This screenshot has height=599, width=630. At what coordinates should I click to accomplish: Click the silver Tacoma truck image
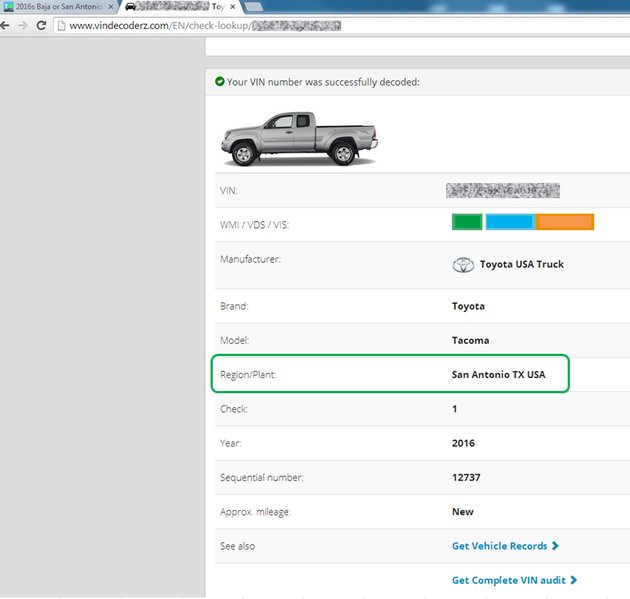299,139
